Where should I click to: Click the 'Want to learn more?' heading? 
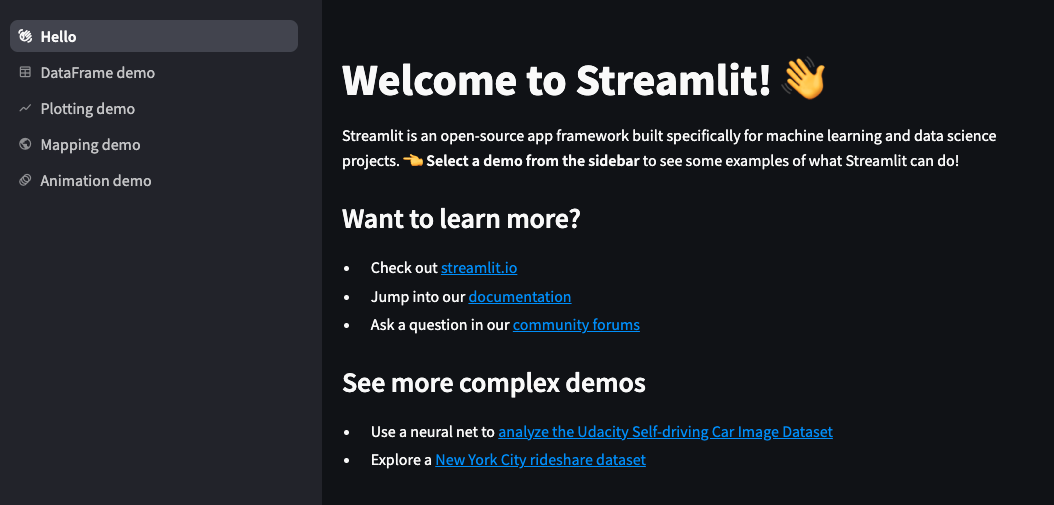pos(460,219)
